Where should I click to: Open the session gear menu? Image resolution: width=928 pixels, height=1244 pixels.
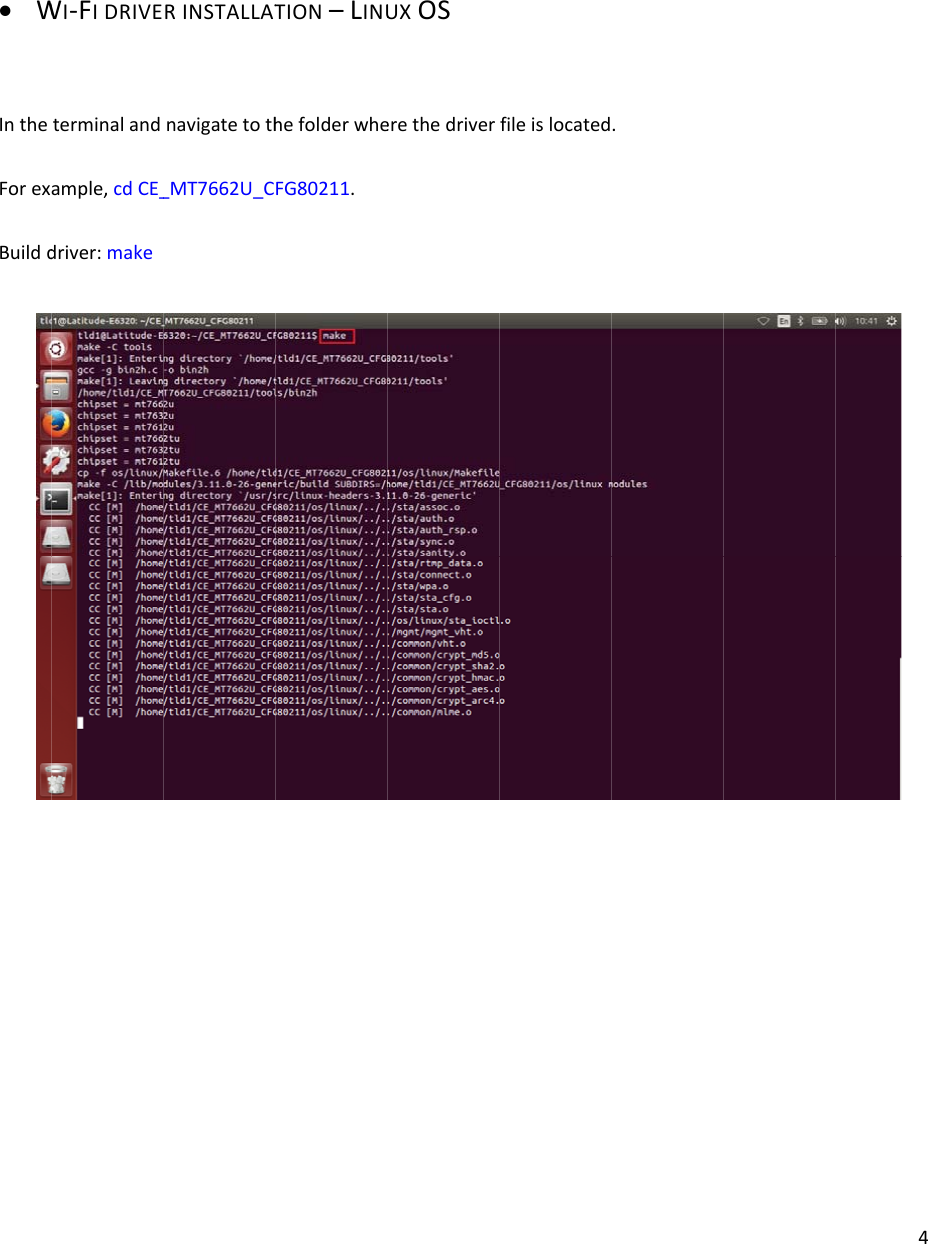890,321
